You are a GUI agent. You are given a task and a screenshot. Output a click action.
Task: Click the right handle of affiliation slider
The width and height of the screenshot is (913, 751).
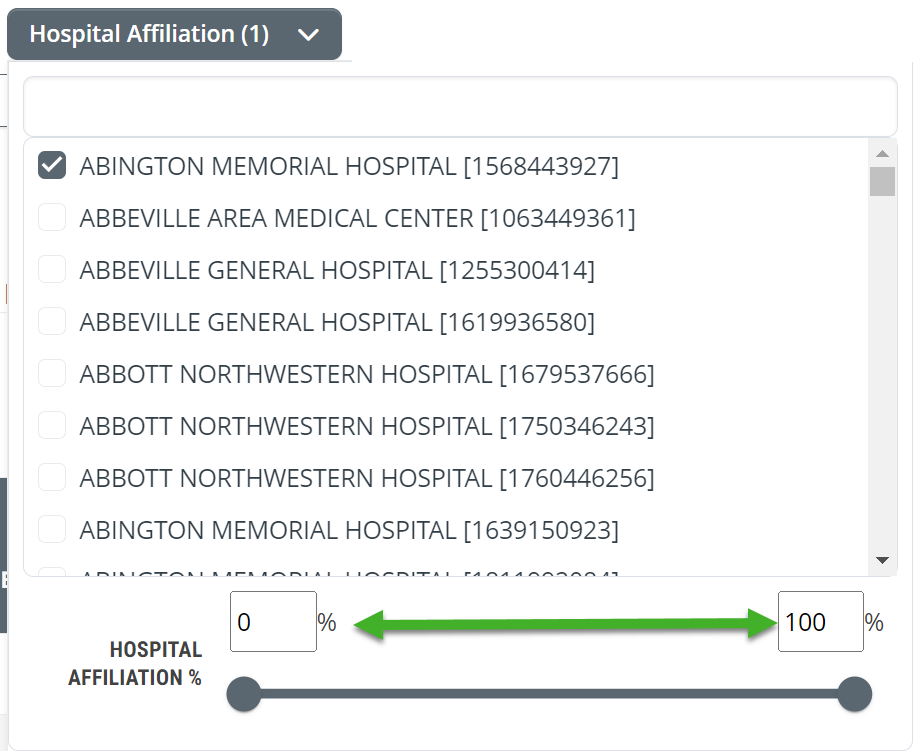[854, 694]
